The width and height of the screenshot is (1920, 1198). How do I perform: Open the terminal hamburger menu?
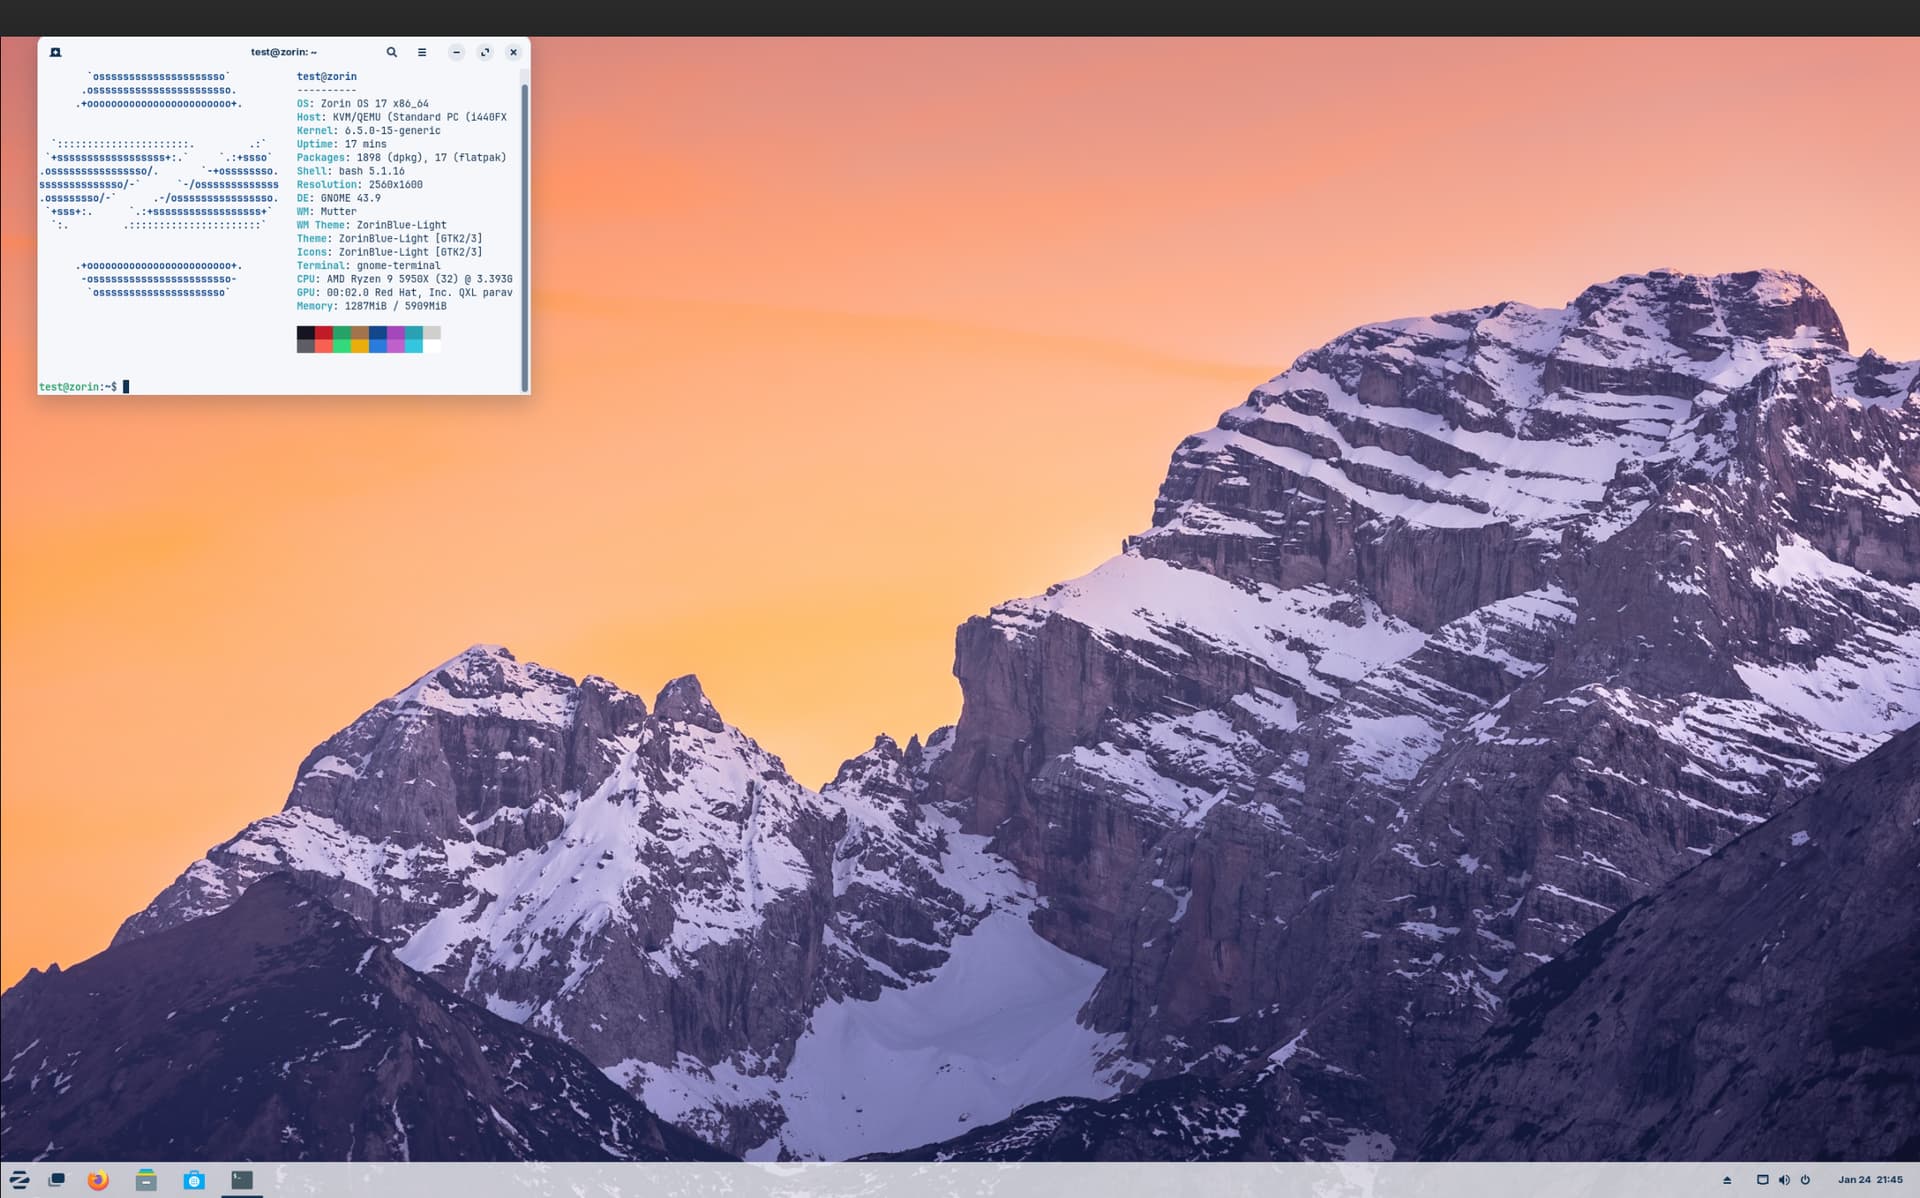point(422,52)
